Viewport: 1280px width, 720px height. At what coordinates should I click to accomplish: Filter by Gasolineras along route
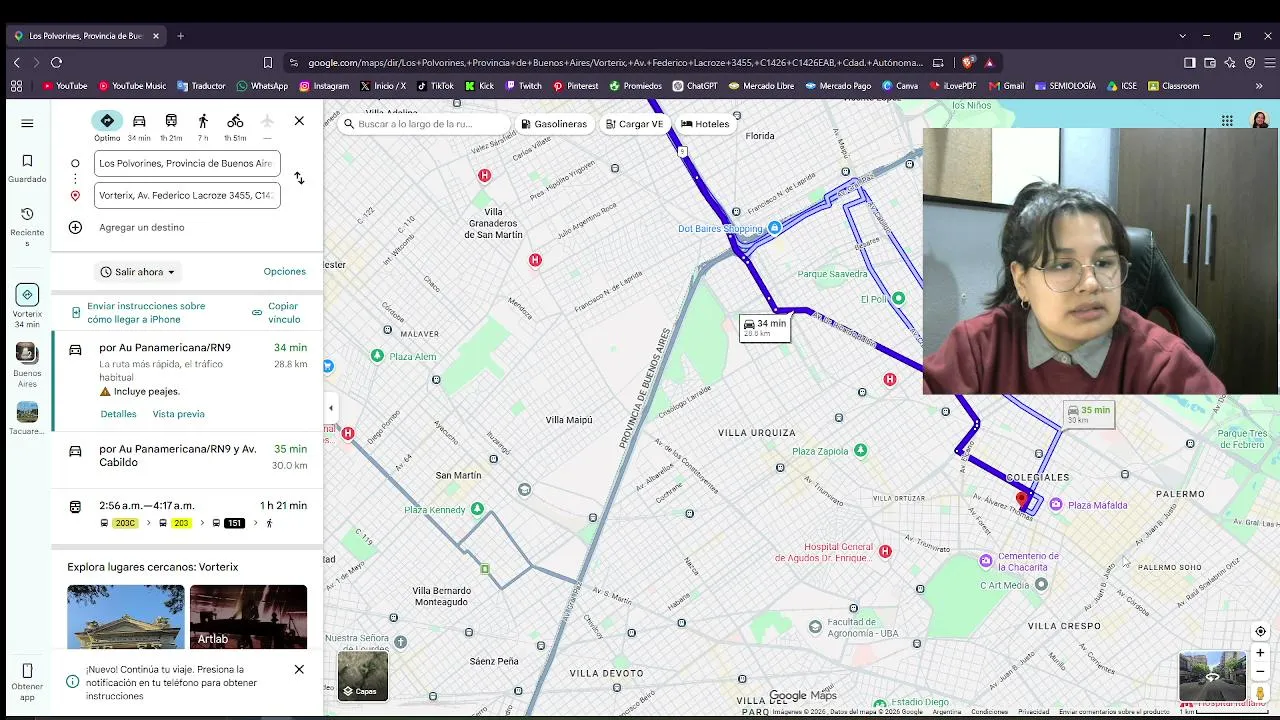coord(553,124)
